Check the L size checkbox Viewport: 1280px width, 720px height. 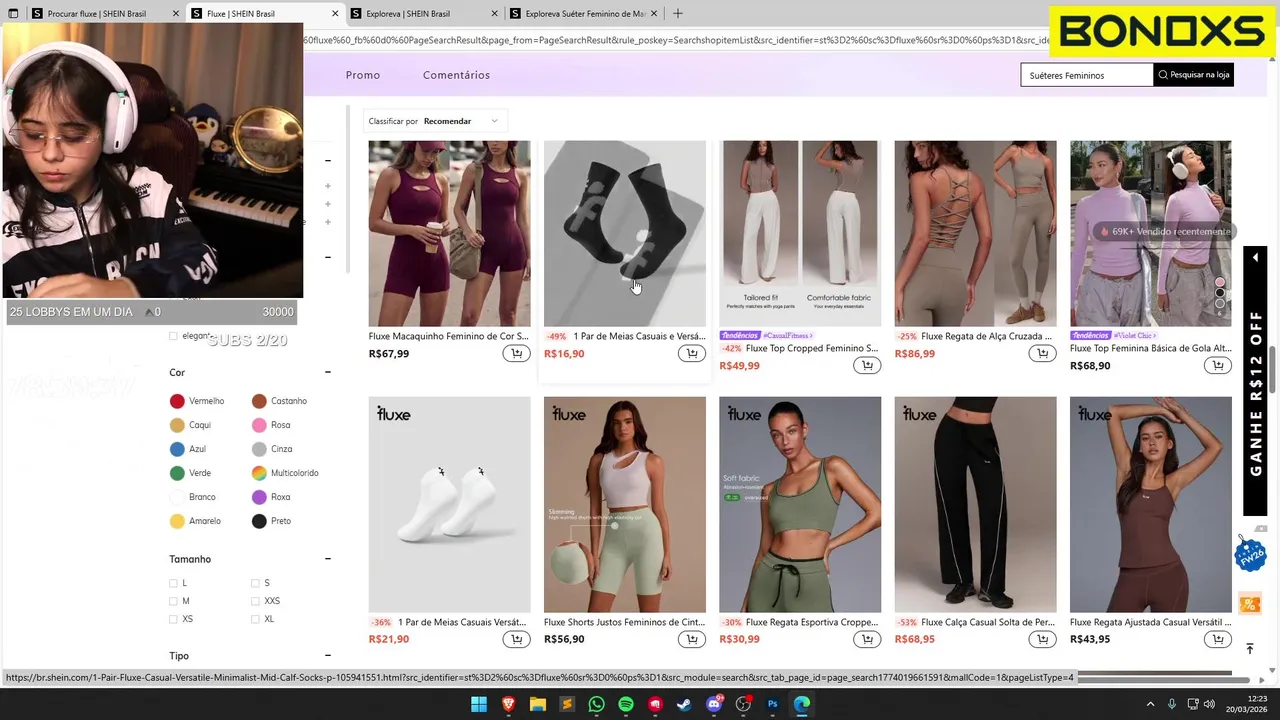(x=173, y=583)
